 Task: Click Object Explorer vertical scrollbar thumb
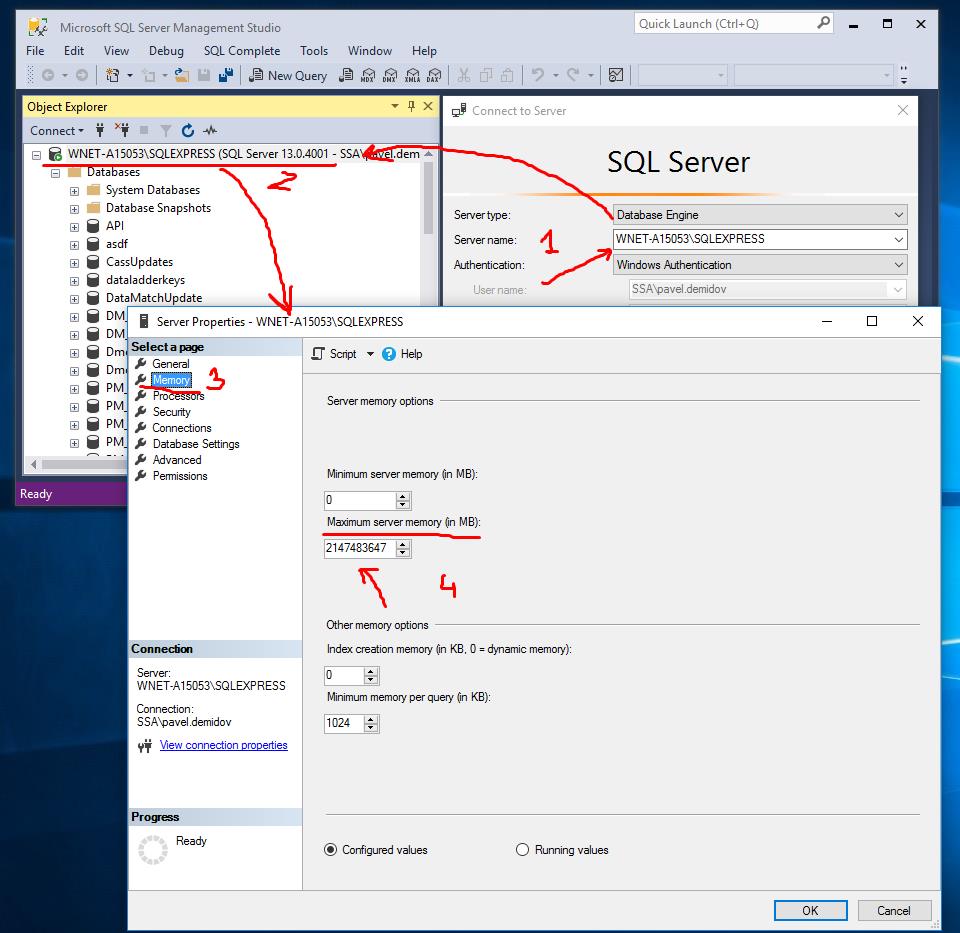click(x=429, y=197)
